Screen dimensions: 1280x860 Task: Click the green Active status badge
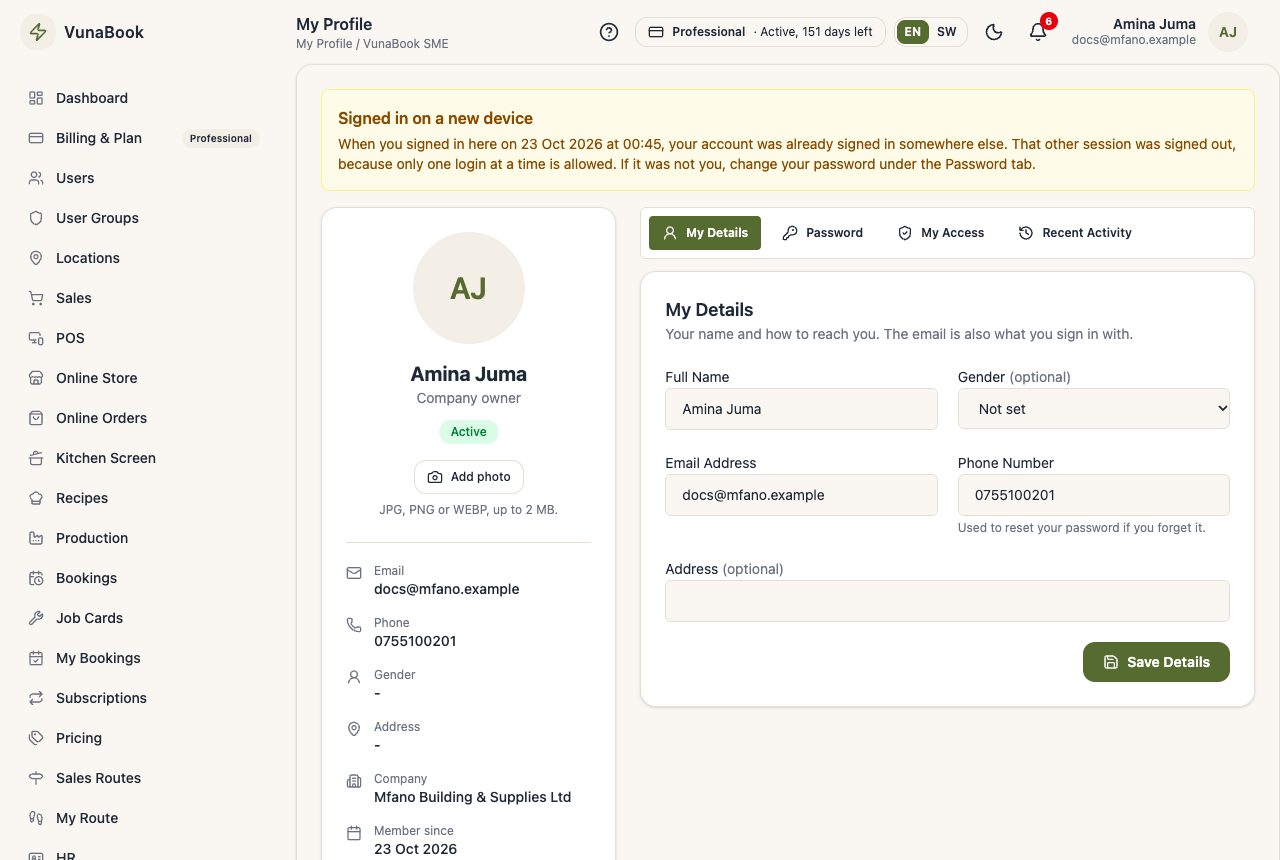point(469,432)
